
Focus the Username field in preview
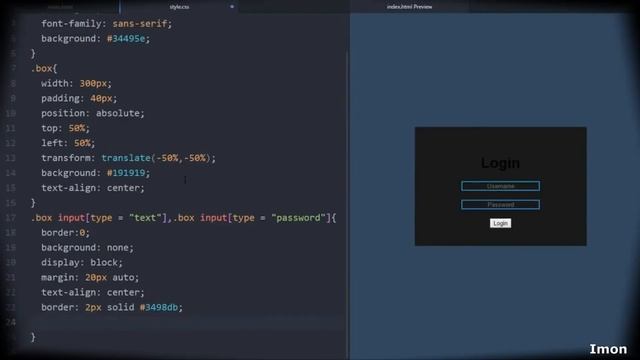tap(500, 186)
